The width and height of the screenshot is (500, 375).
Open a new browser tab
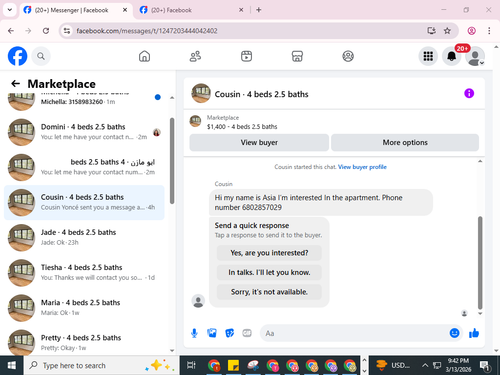(259, 10)
